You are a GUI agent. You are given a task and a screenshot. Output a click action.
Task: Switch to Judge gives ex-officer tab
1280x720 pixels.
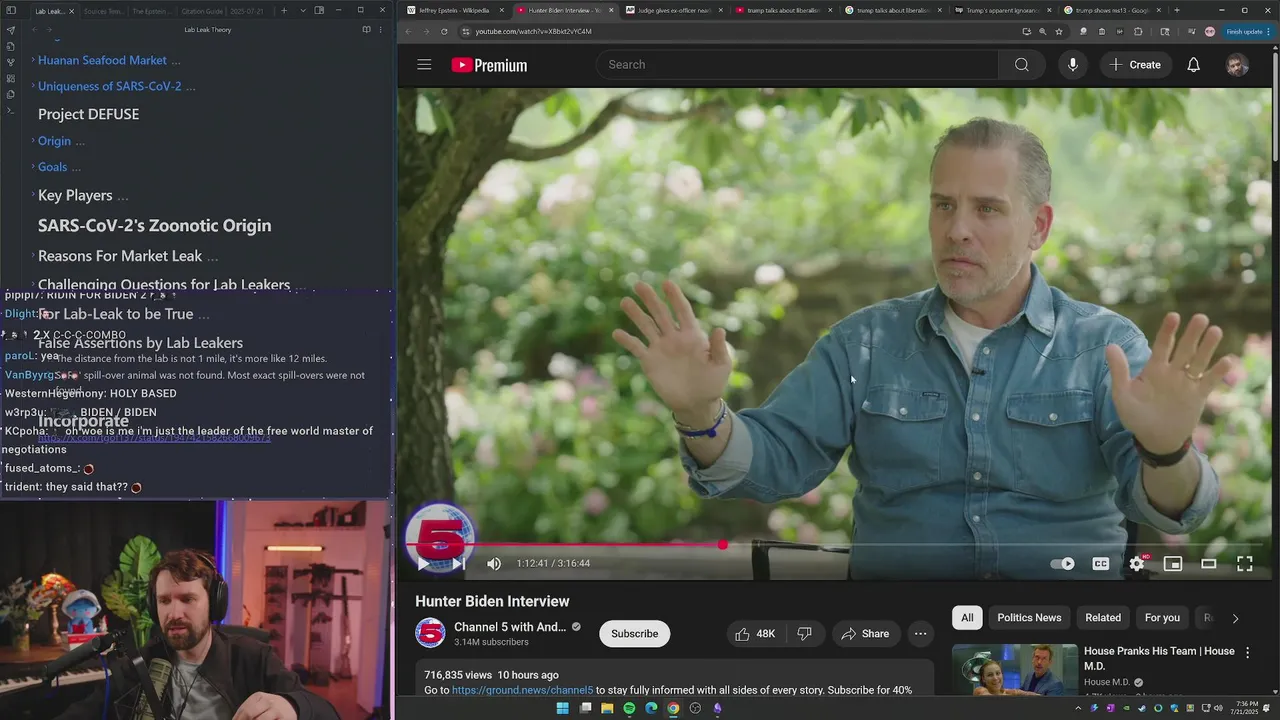672,10
